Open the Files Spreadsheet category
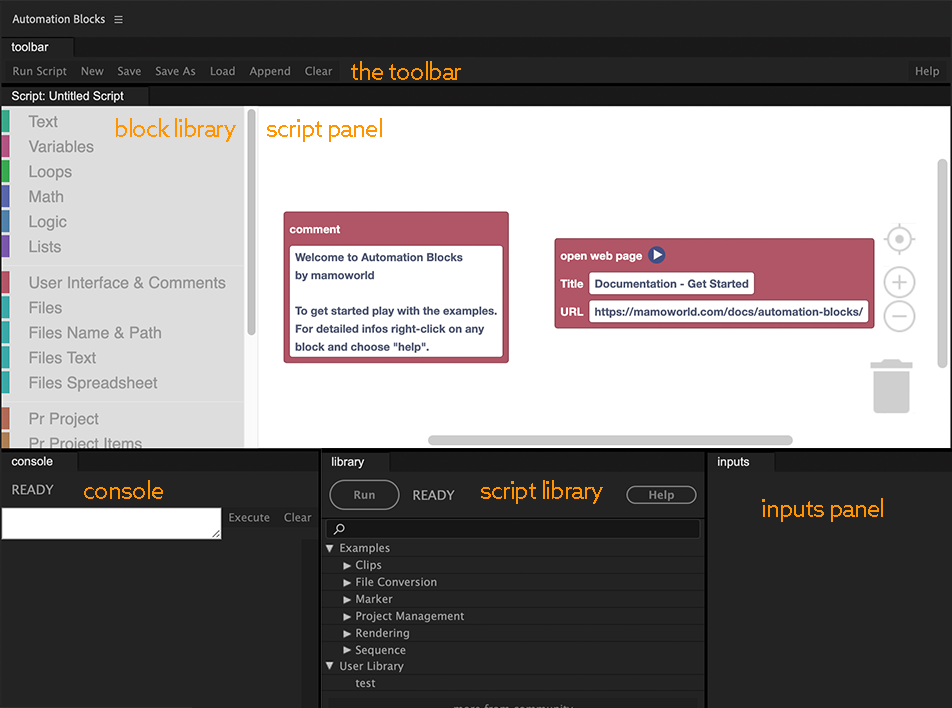The height and width of the screenshot is (708, 952). (93, 383)
